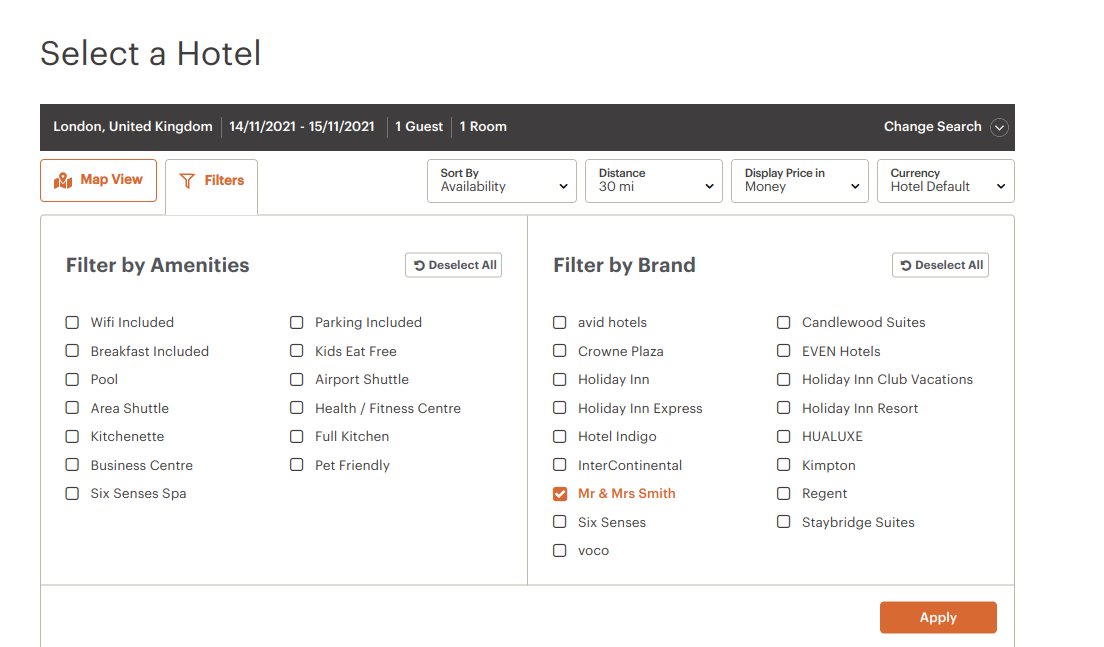Switch to the Filters tab
This screenshot has width=1104, height=647.
pyautogui.click(x=211, y=181)
